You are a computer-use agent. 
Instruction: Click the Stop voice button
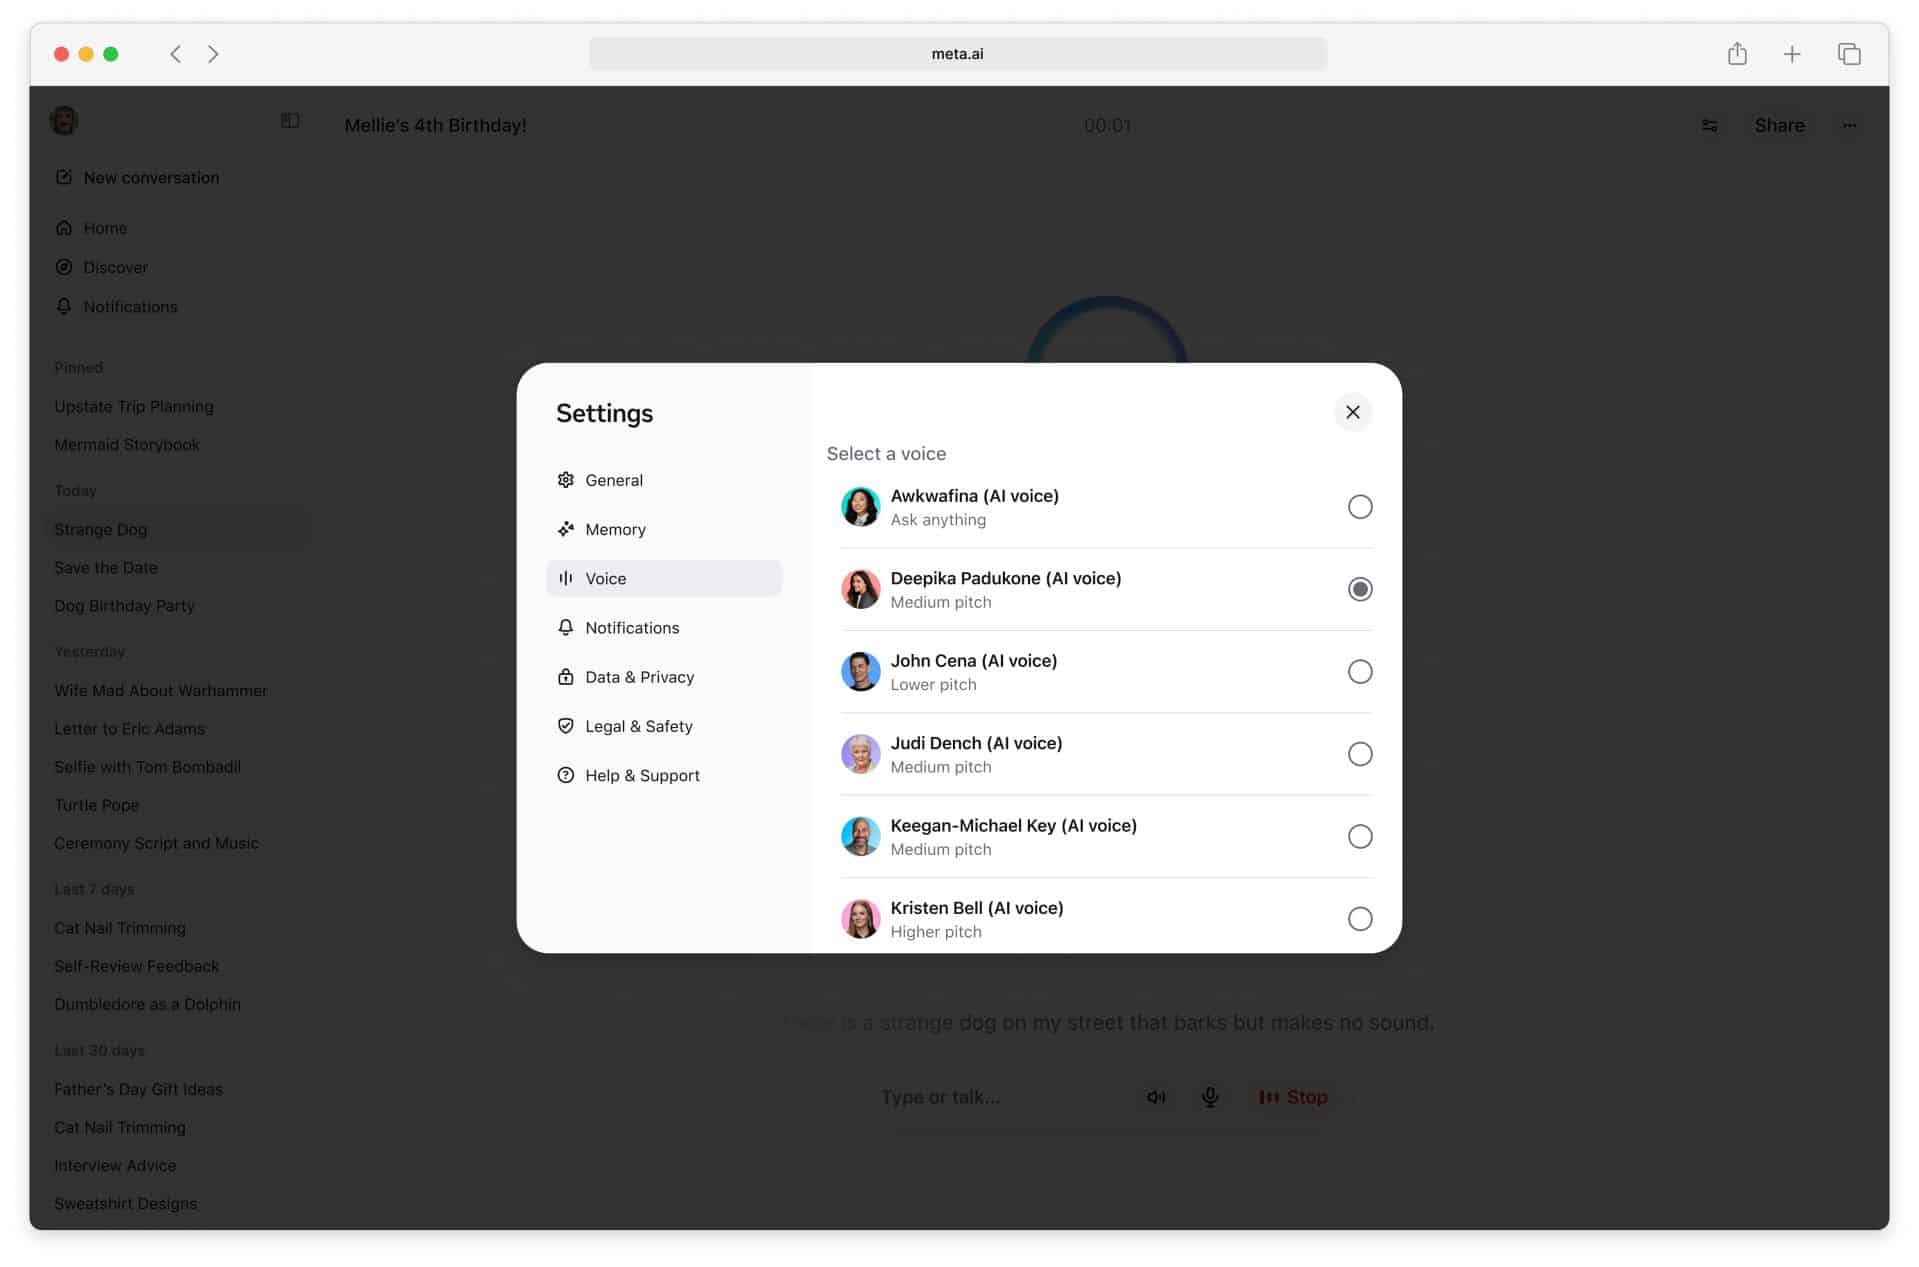coord(1293,1097)
